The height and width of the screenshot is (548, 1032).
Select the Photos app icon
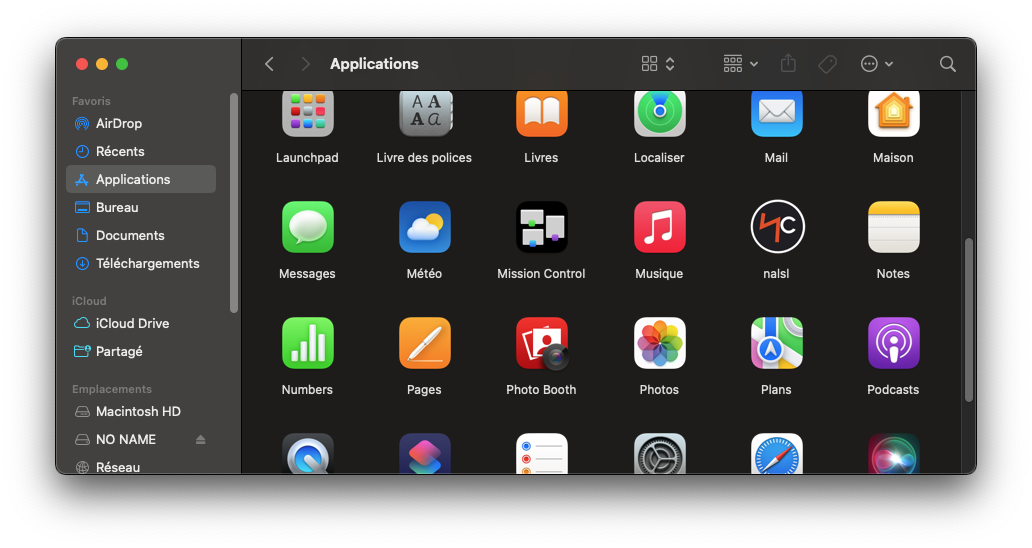(659, 343)
